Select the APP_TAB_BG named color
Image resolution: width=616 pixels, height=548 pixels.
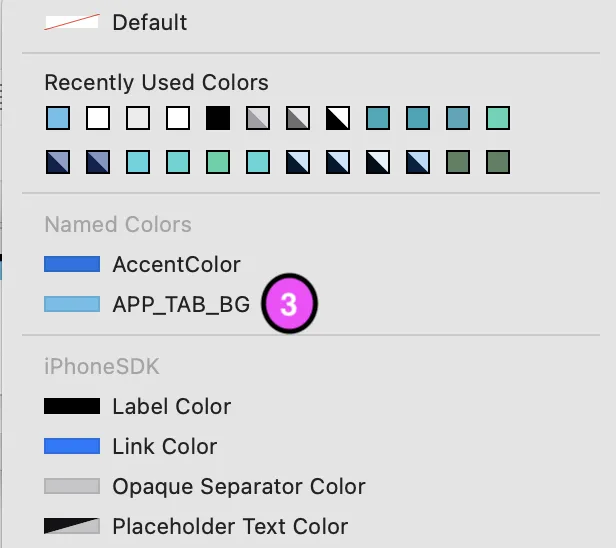181,304
